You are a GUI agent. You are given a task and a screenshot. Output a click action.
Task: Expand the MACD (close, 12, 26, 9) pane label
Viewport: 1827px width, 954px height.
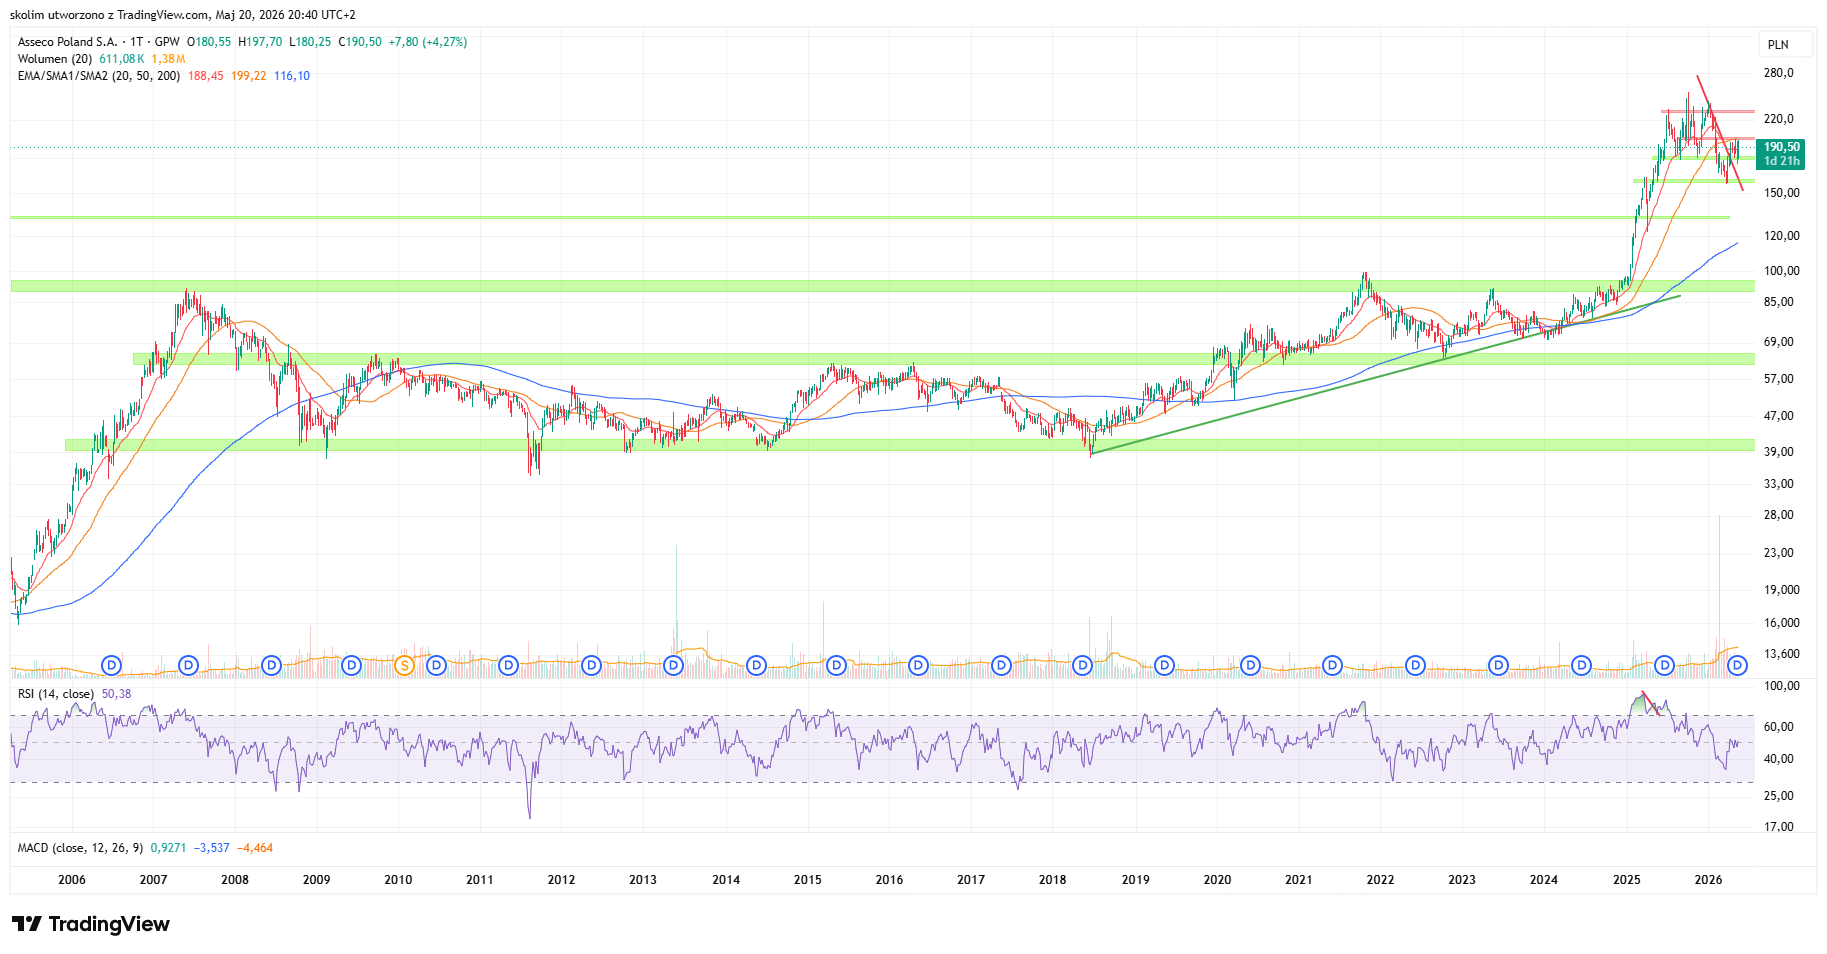[x=81, y=848]
